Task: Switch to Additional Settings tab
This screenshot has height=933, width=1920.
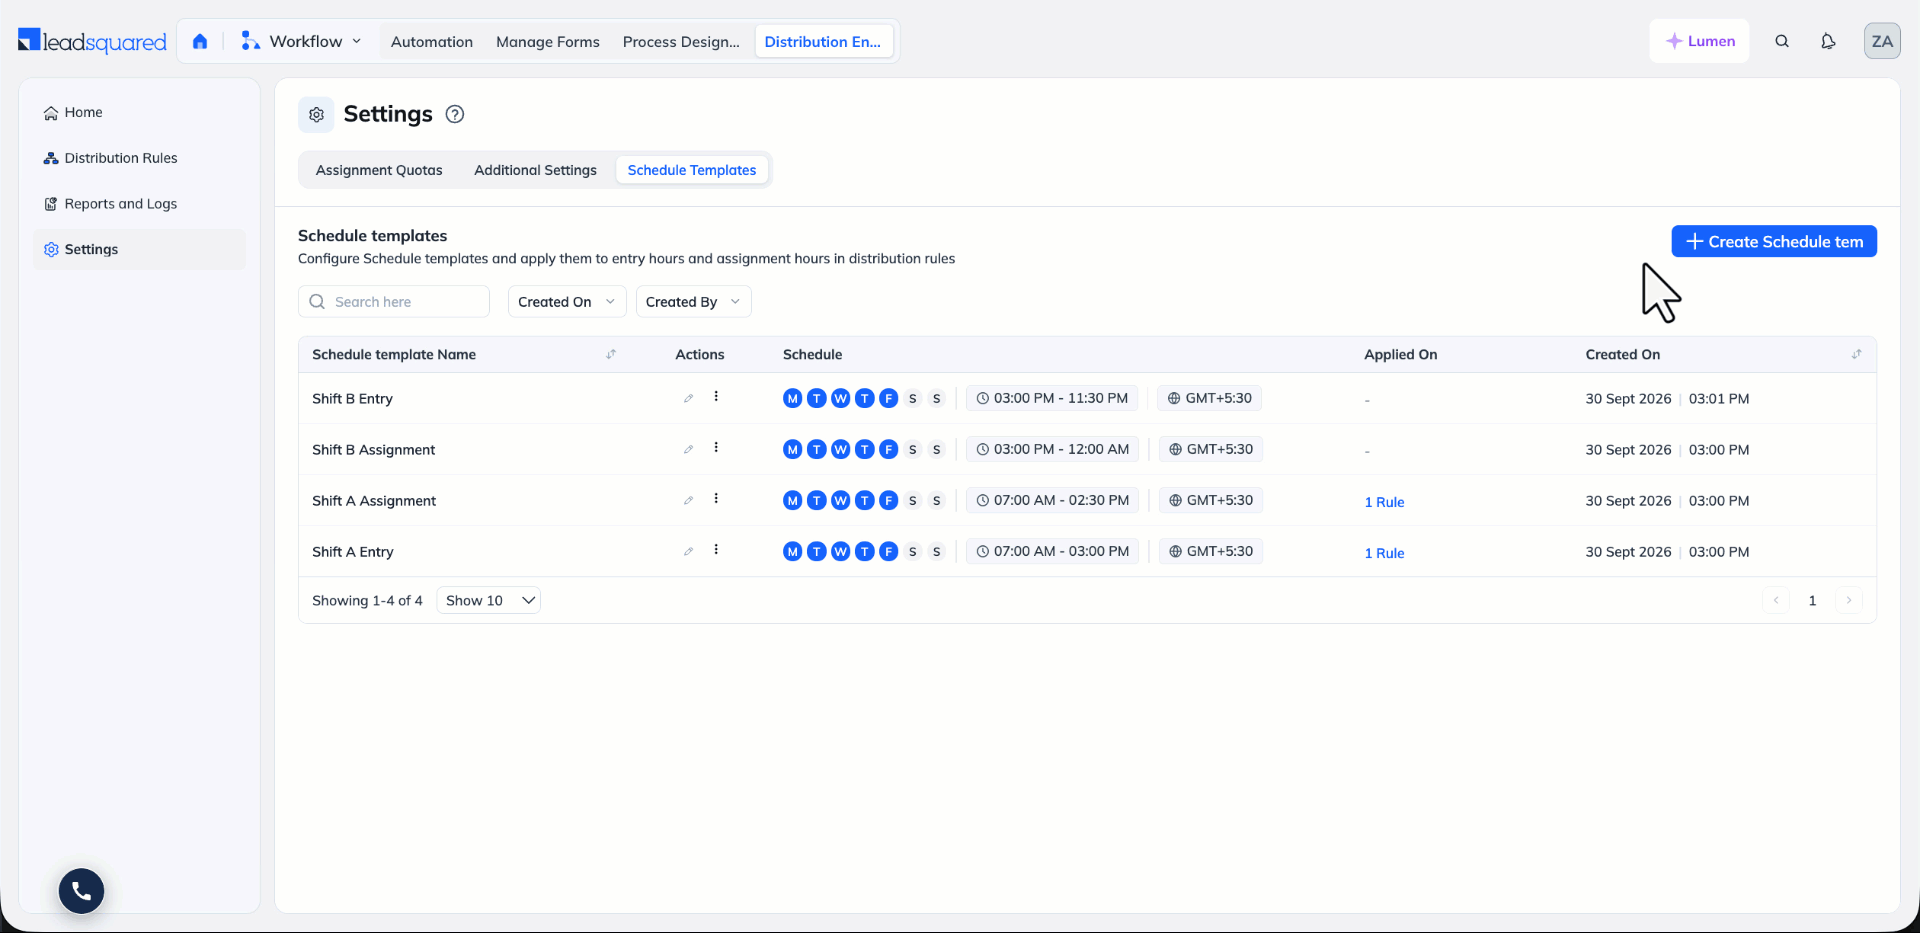Action: click(535, 170)
